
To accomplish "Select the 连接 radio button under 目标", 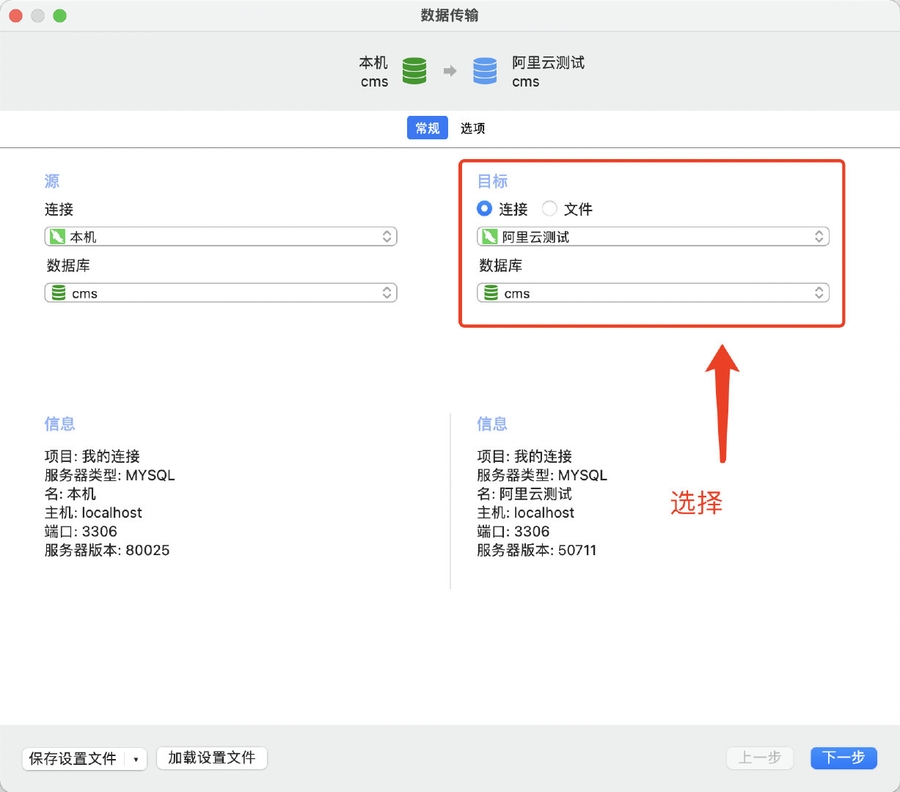I will [x=485, y=209].
